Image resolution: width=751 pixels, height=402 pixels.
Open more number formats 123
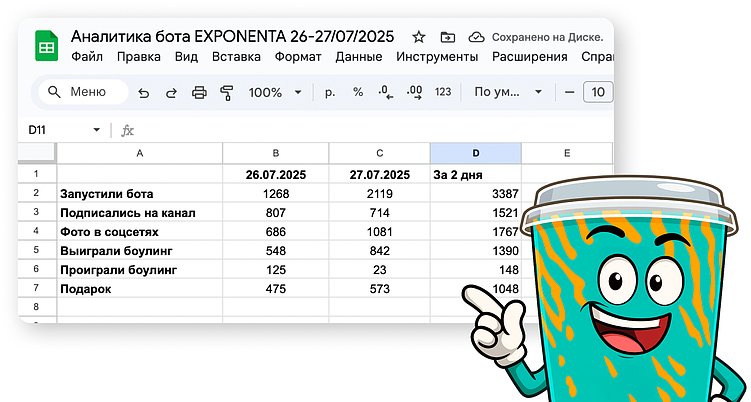(x=443, y=92)
